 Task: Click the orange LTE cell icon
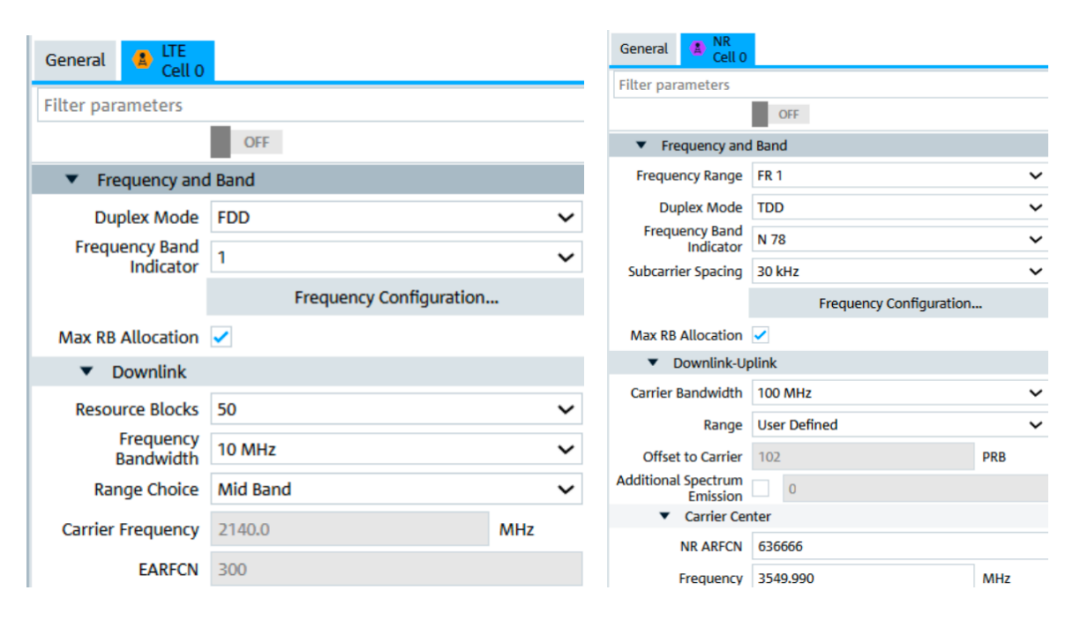click(x=143, y=60)
